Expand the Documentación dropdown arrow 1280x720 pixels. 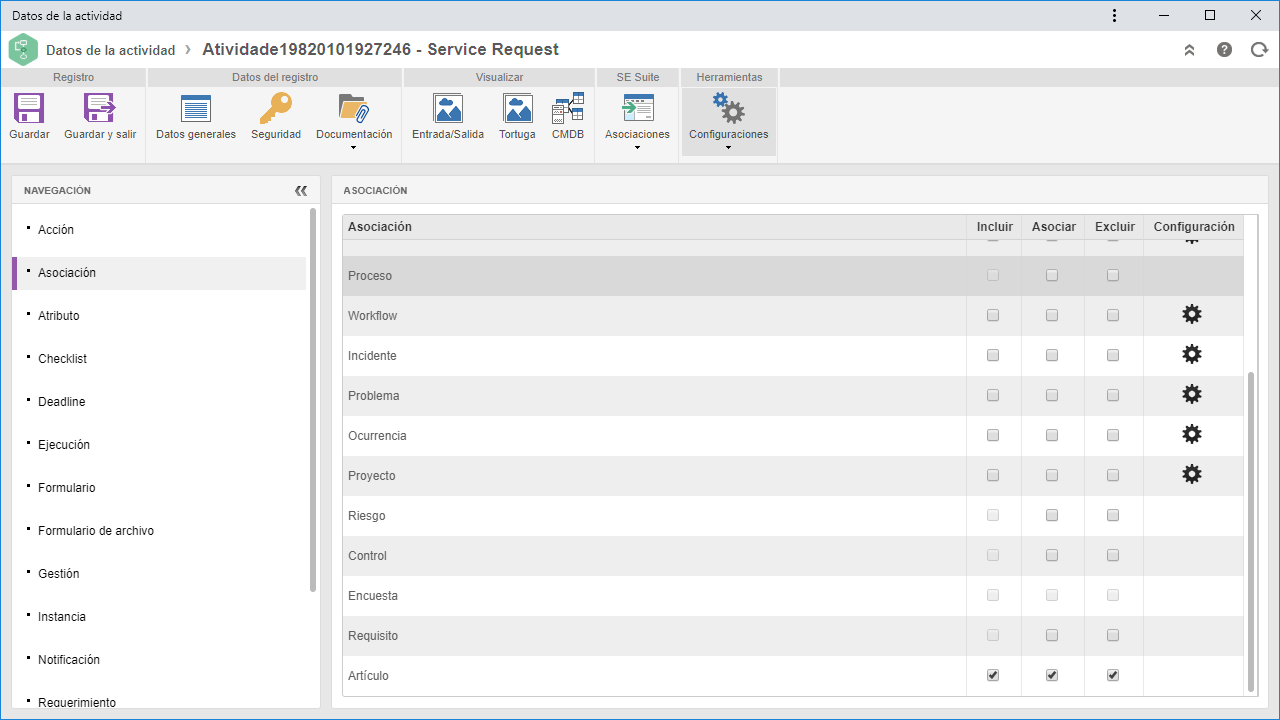click(x=354, y=148)
